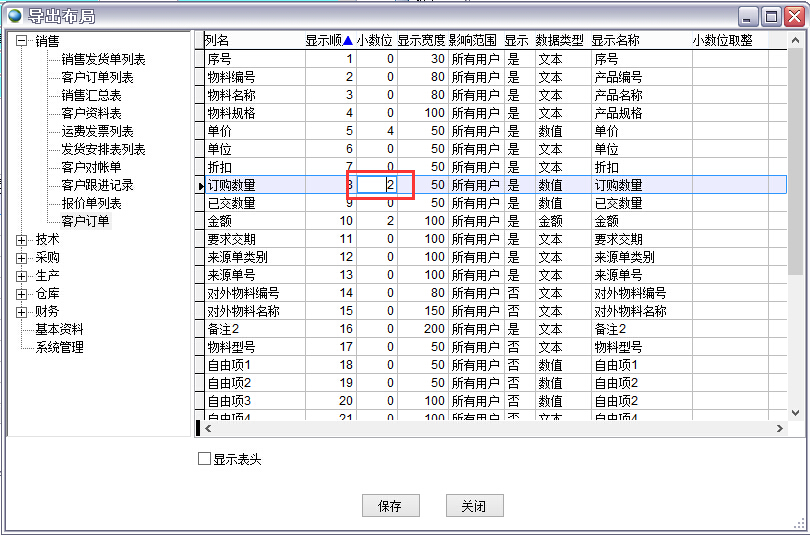Open 系统管理 tree item

60,347
